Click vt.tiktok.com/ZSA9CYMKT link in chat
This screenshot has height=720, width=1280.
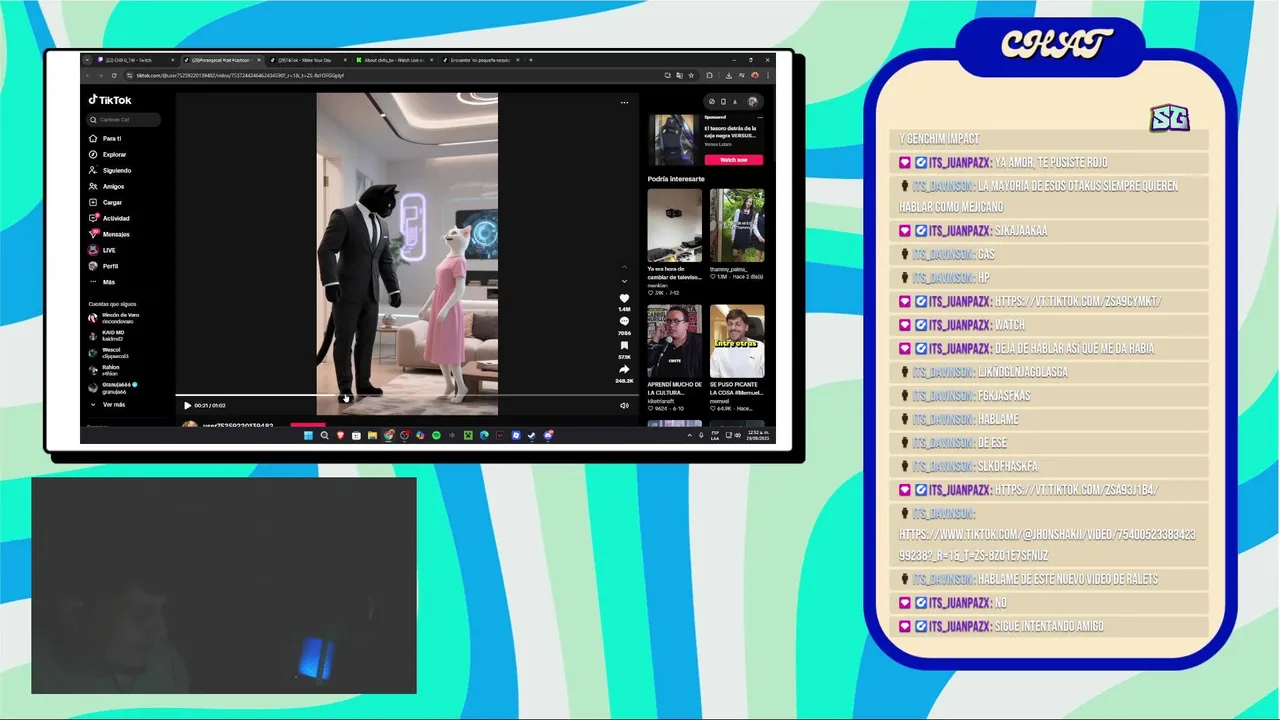pyautogui.click(x=1078, y=301)
